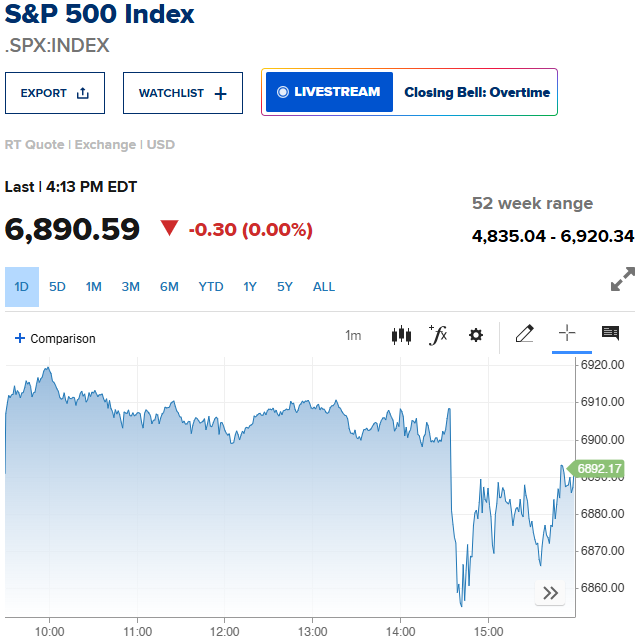642x643 pixels.
Task: Toggle the crosshair tool
Action: pyautogui.click(x=567, y=334)
